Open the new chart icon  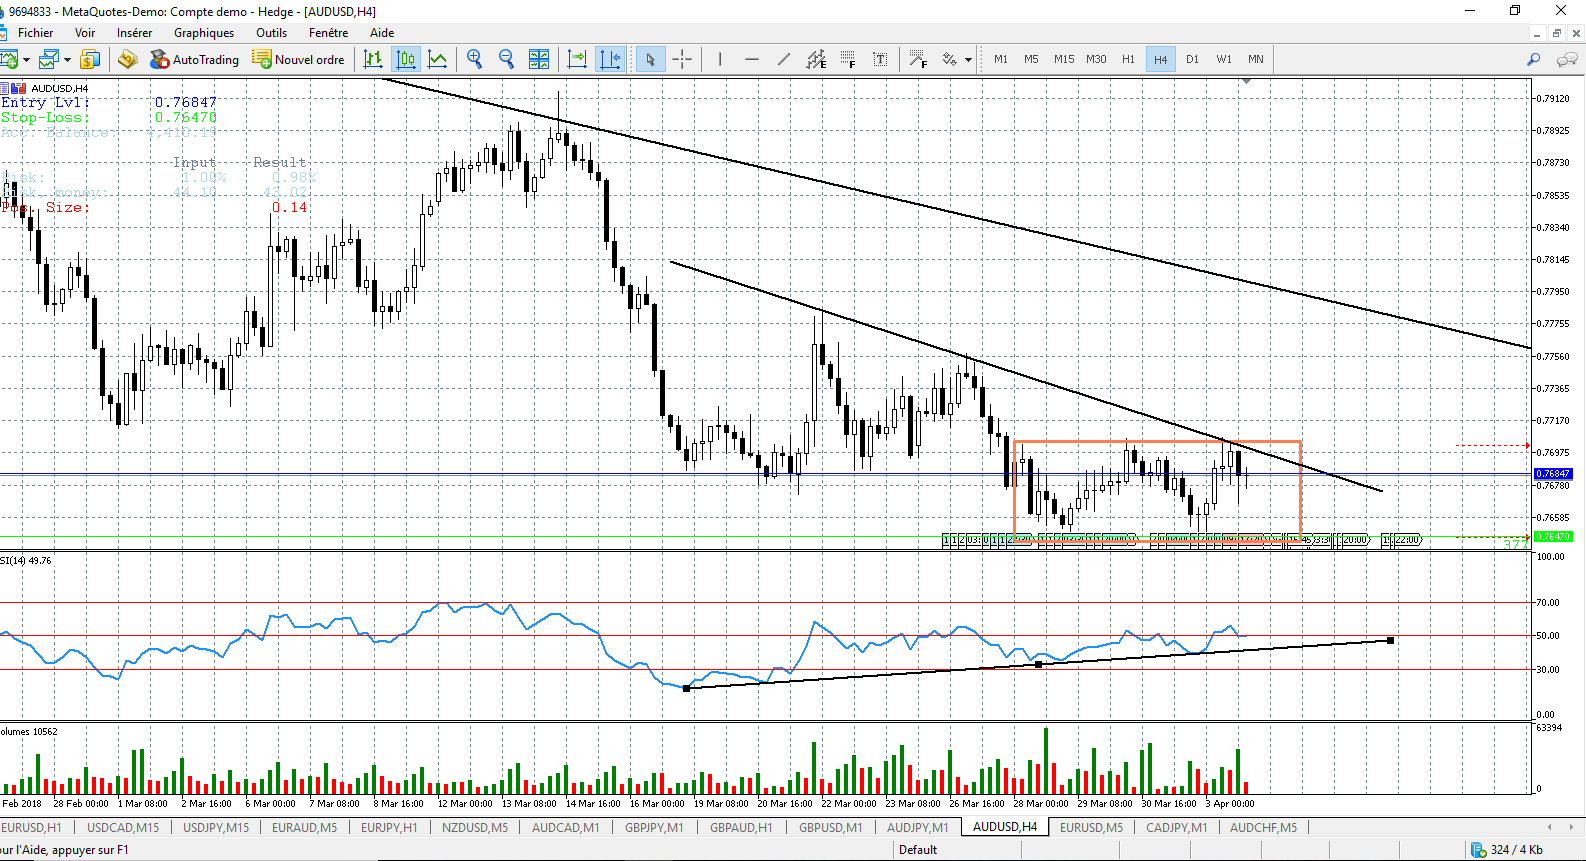coord(9,60)
